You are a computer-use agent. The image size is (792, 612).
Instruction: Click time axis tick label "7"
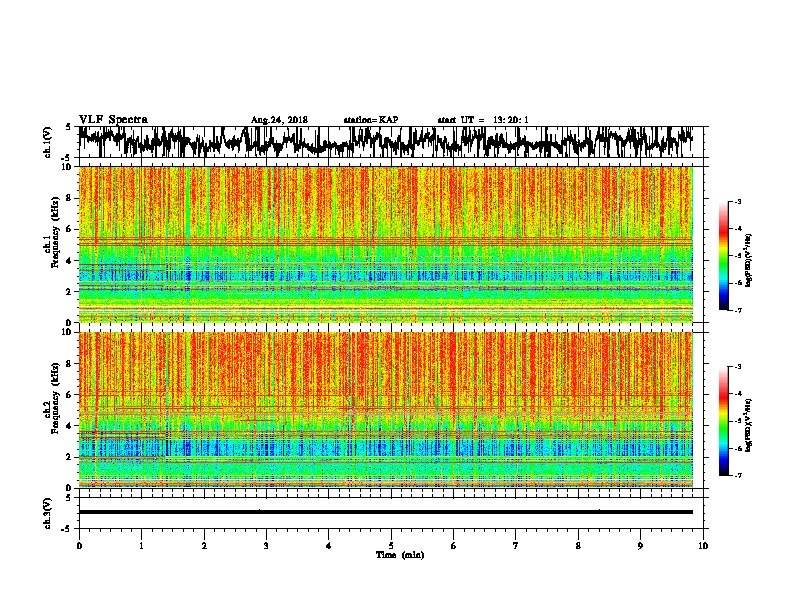coord(516,546)
